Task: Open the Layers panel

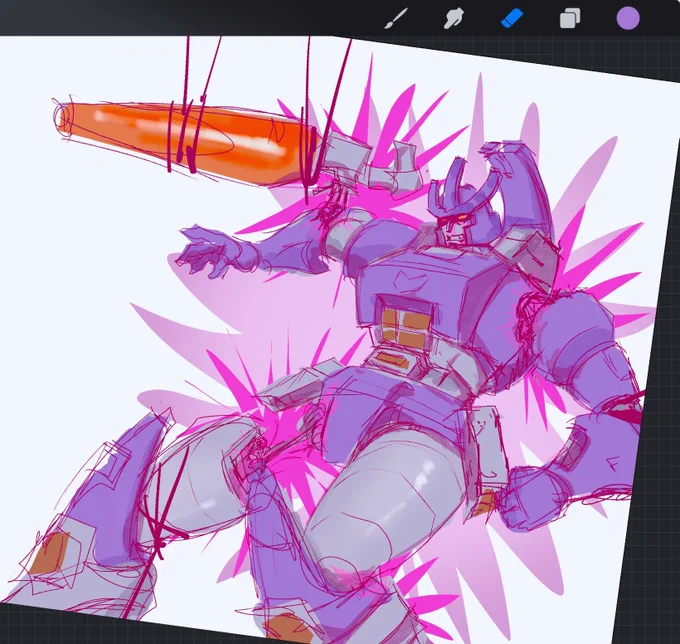Action: click(570, 19)
